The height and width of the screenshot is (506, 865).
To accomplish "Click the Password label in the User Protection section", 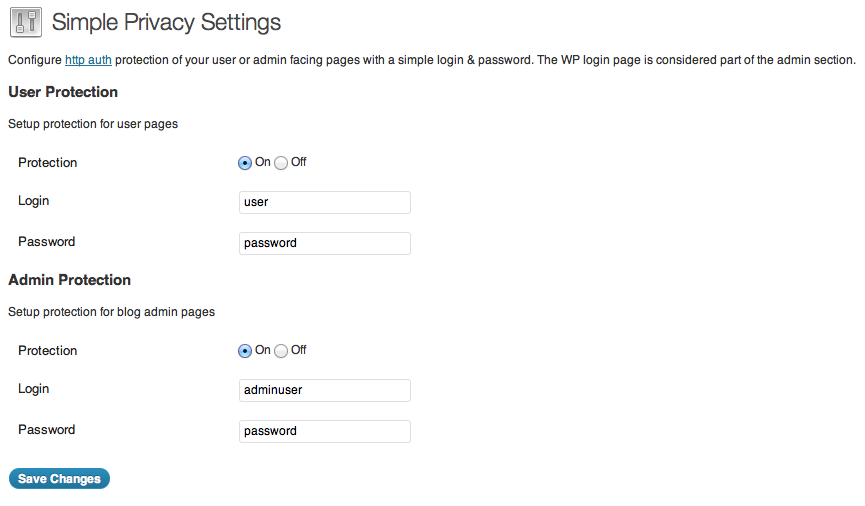I will click(x=46, y=242).
